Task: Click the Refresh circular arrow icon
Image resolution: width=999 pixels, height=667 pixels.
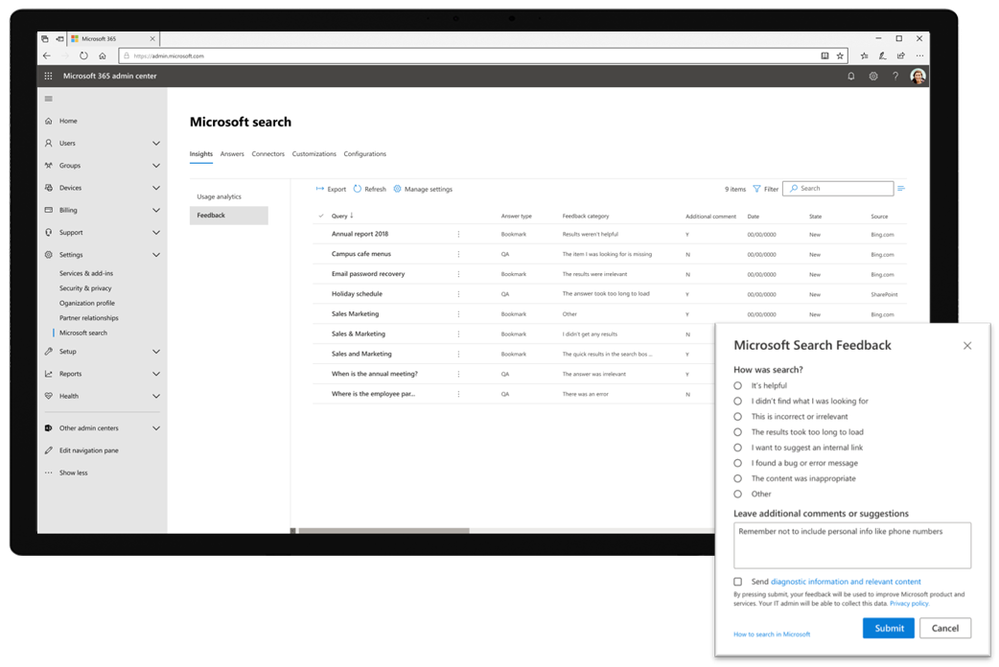Action: 357,189
